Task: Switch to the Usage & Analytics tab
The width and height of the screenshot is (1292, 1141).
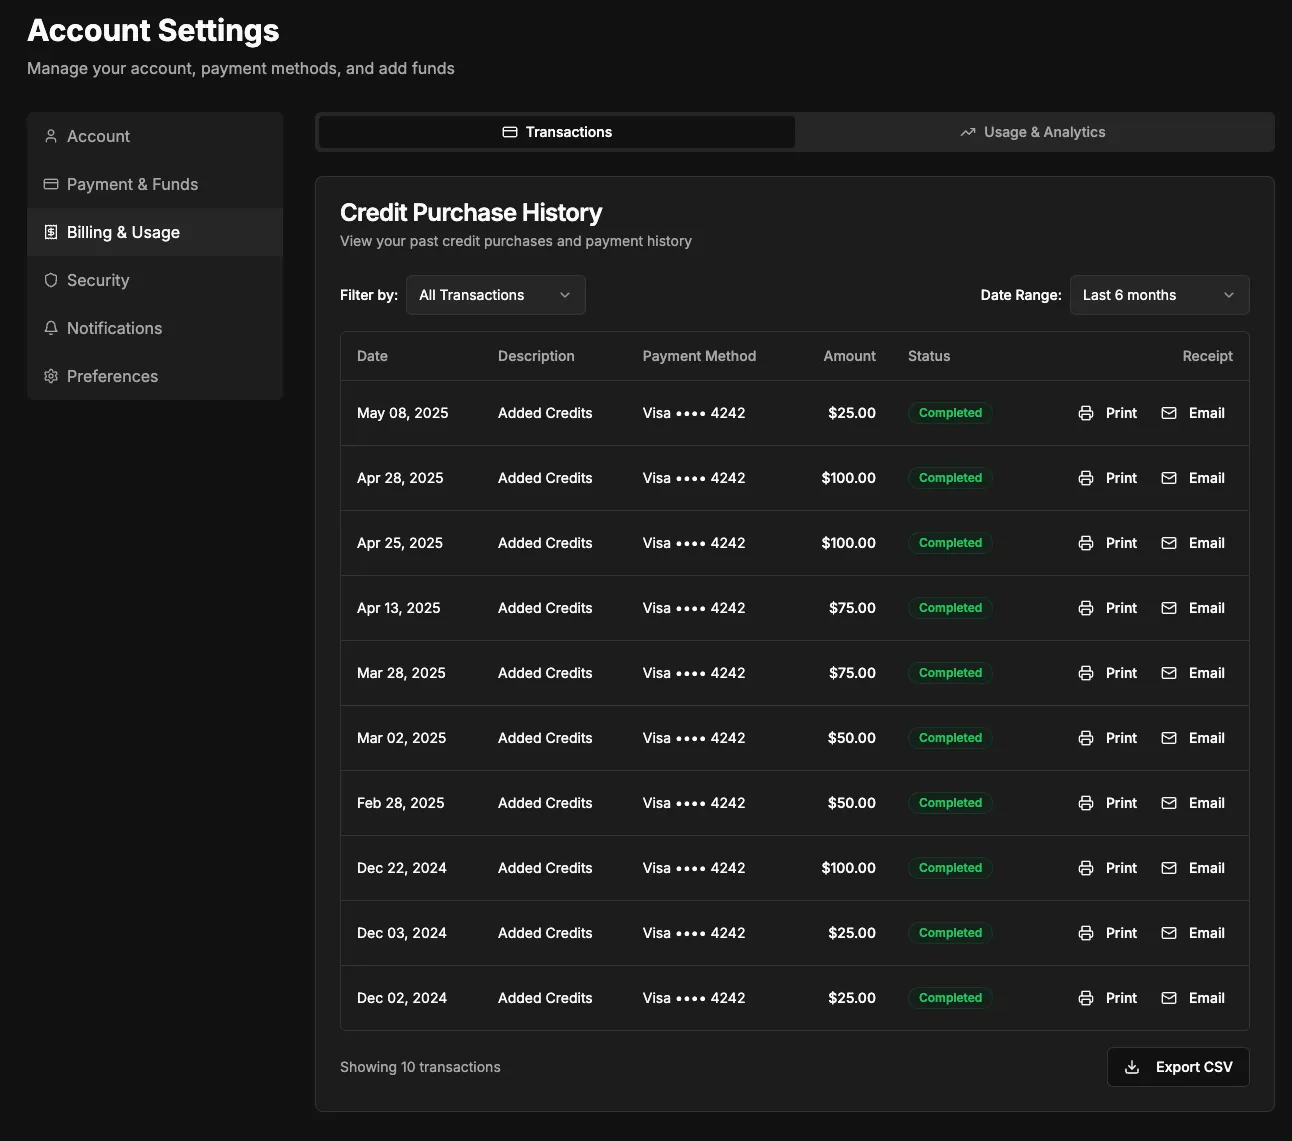Action: pos(1033,132)
